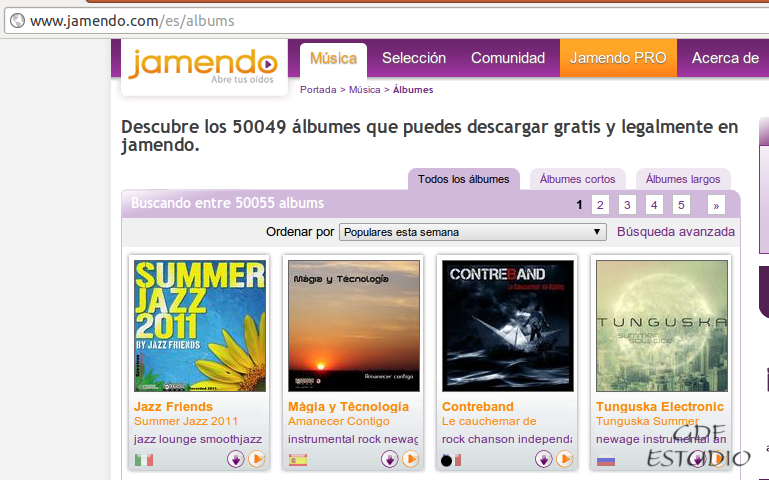Open the Summer Jazz 2011 cover thumbnail
This screenshot has height=480, width=769.
pos(200,326)
